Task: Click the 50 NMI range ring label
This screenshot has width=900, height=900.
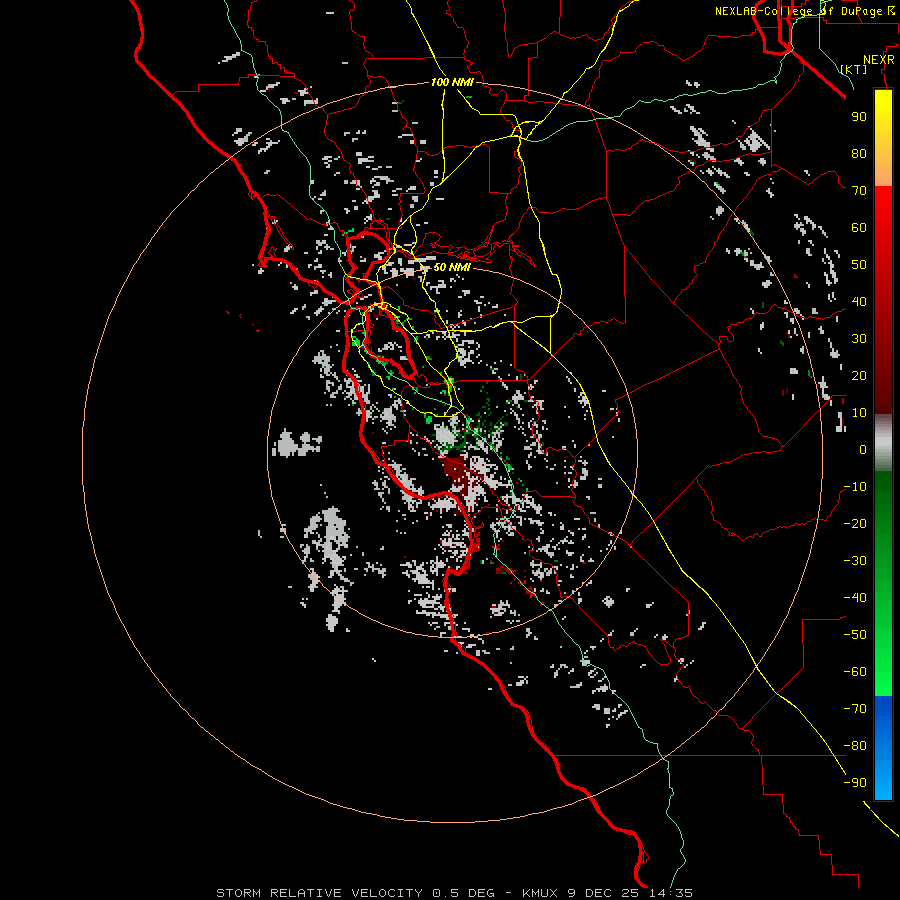Action: (x=452, y=267)
